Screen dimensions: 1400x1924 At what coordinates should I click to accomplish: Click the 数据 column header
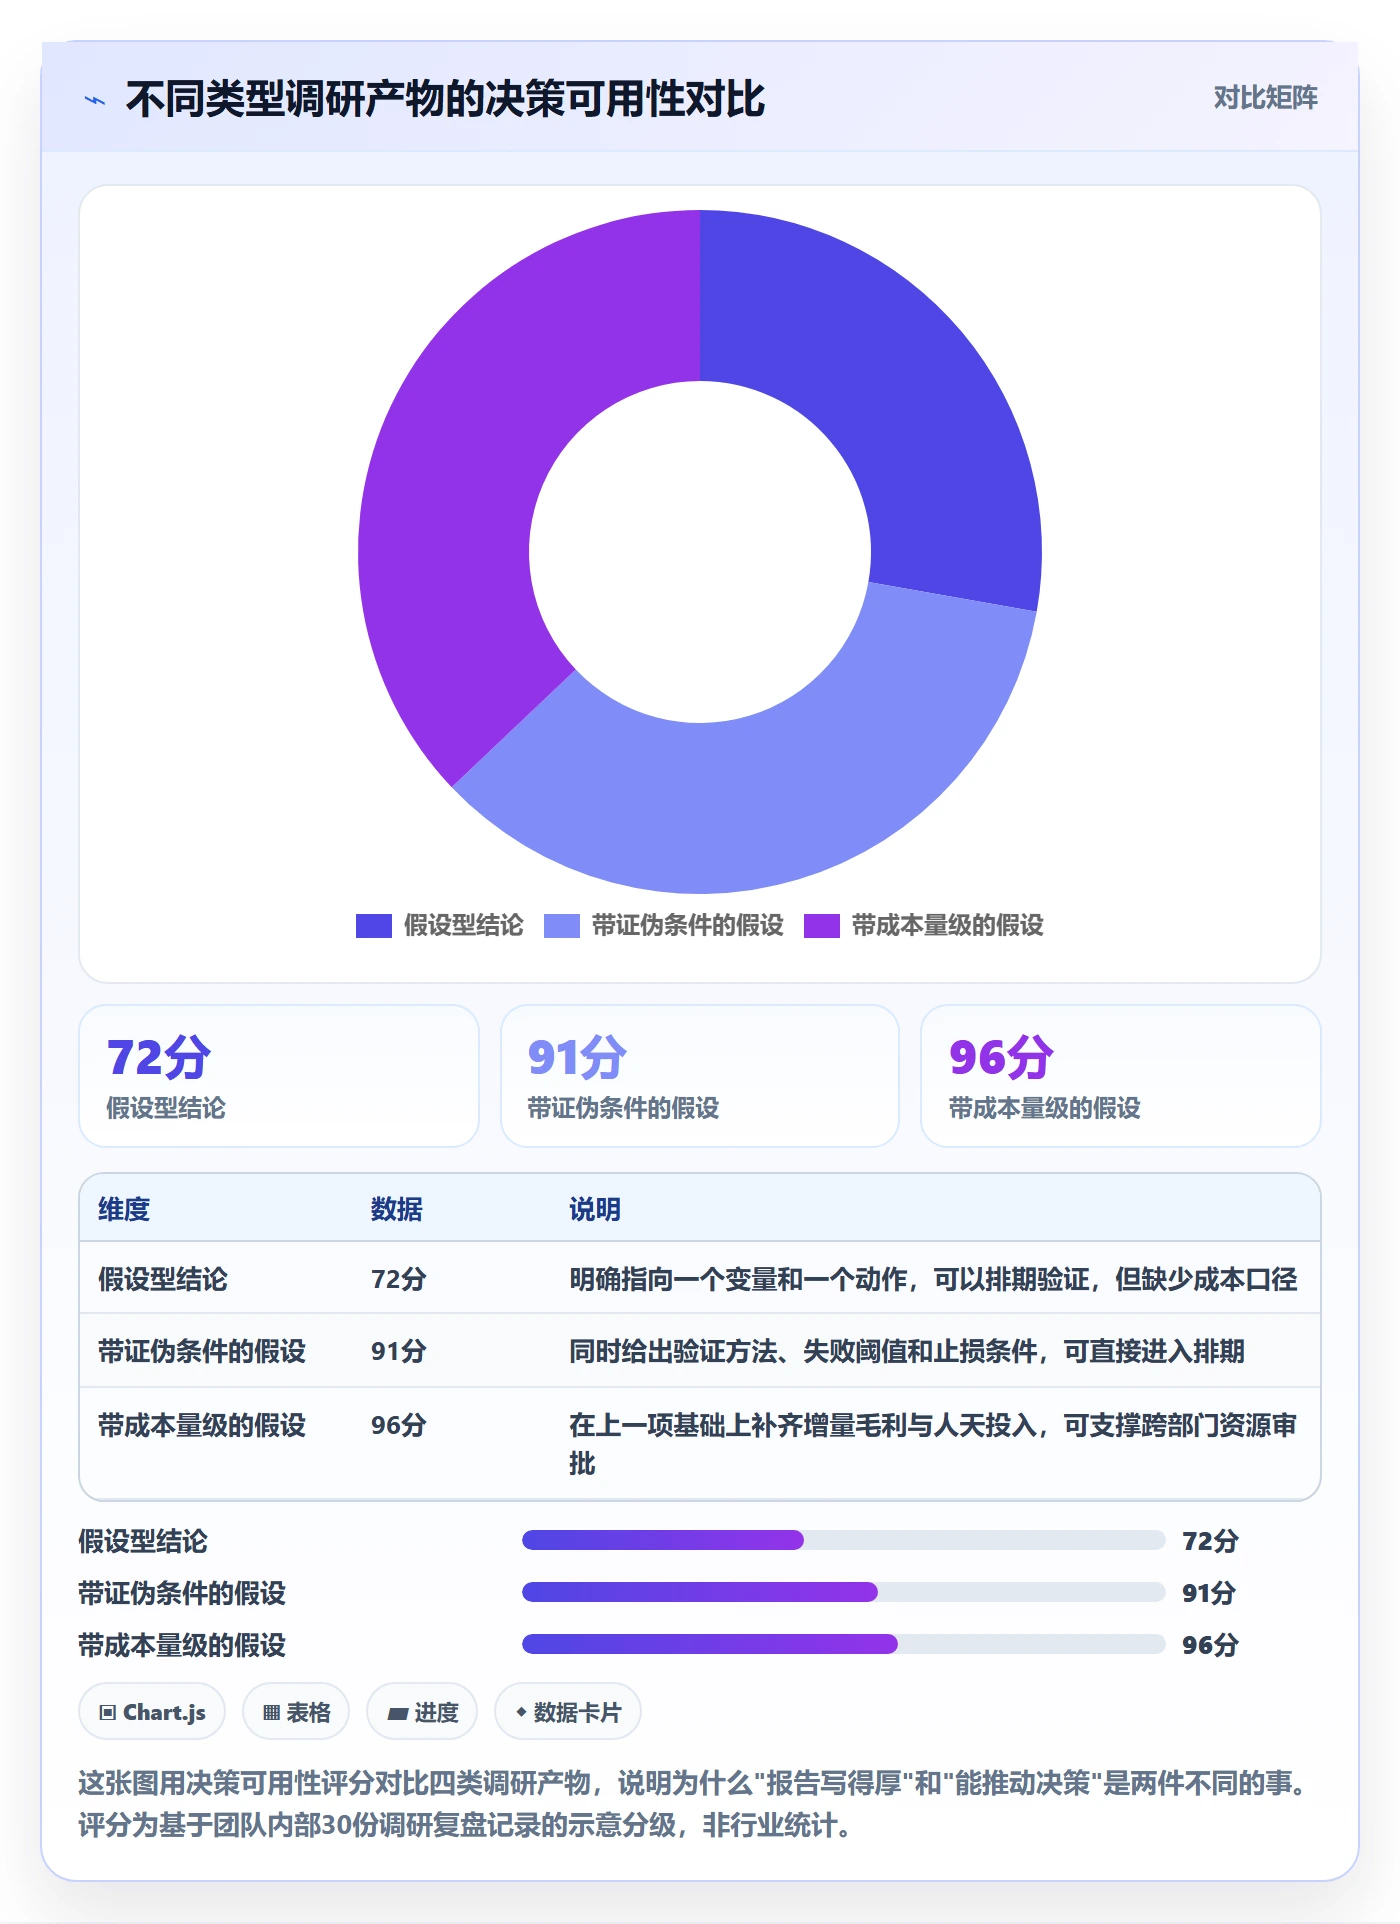click(x=397, y=1209)
